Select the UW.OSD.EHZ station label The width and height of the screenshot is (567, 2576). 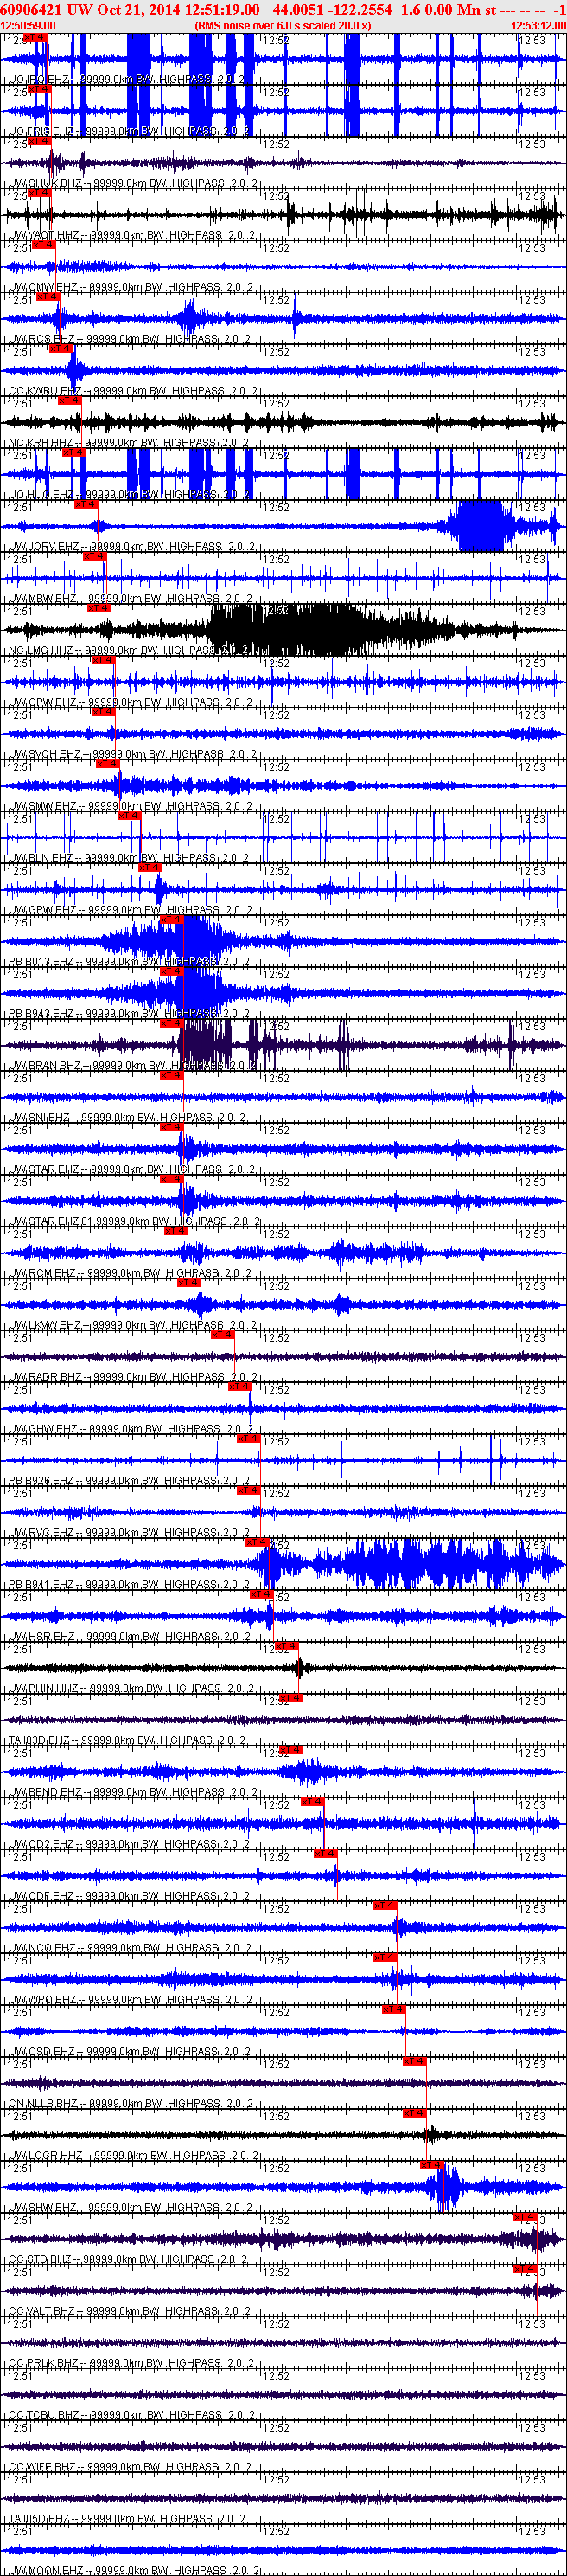coord(43,2053)
